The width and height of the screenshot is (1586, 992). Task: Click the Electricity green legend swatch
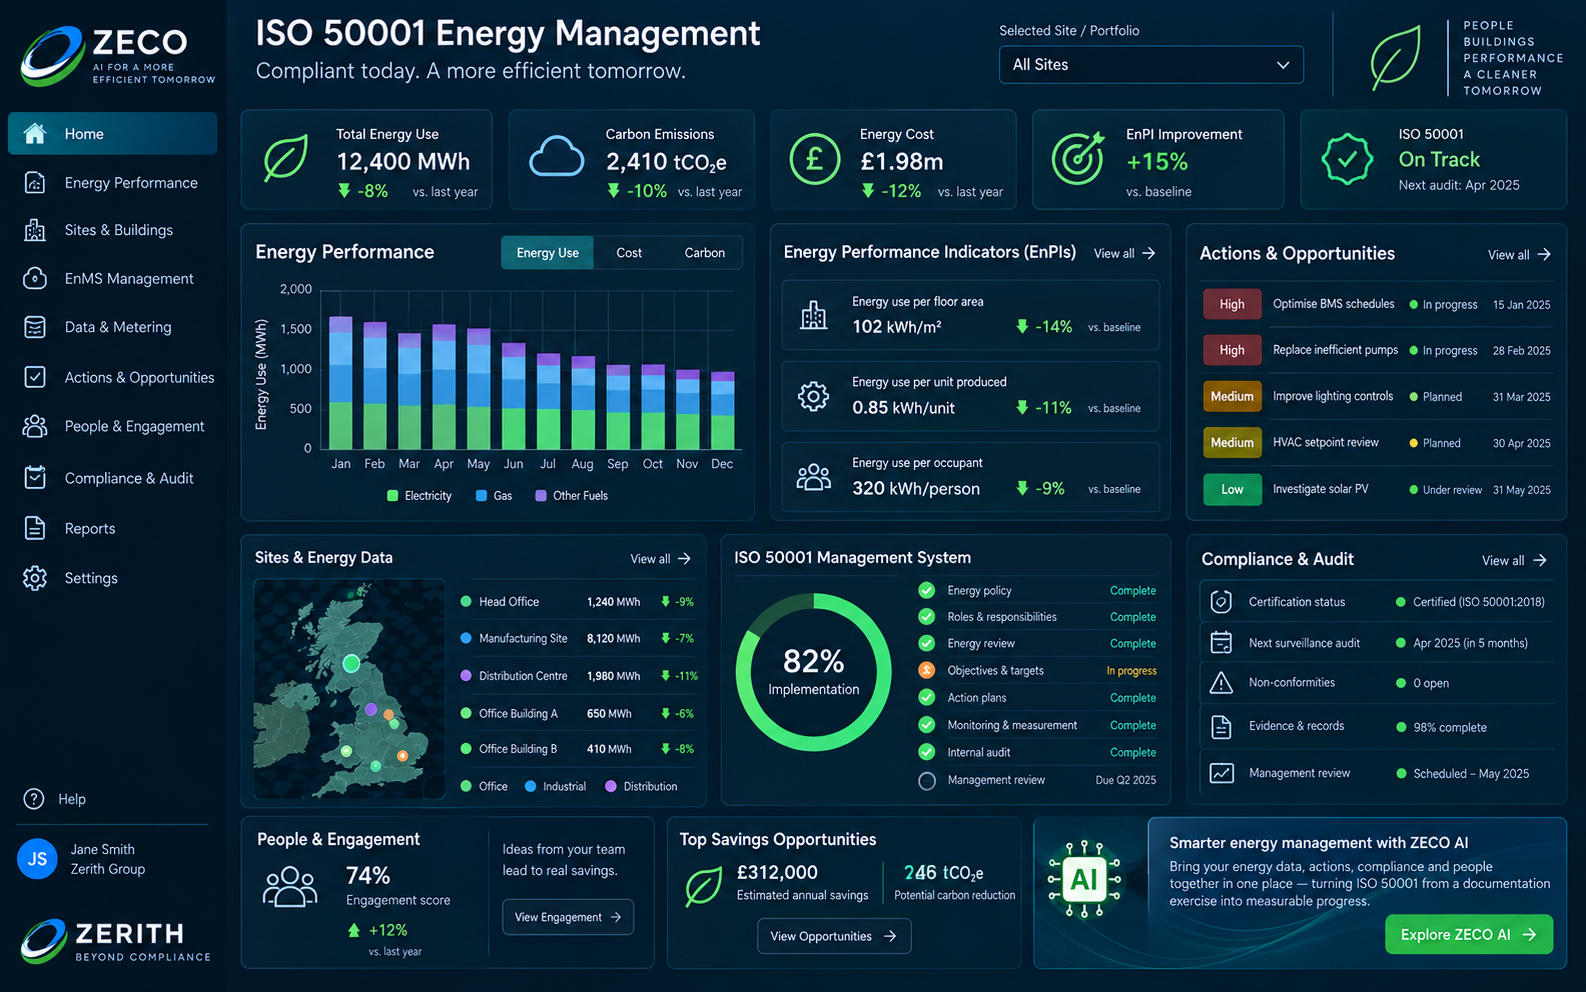(393, 496)
